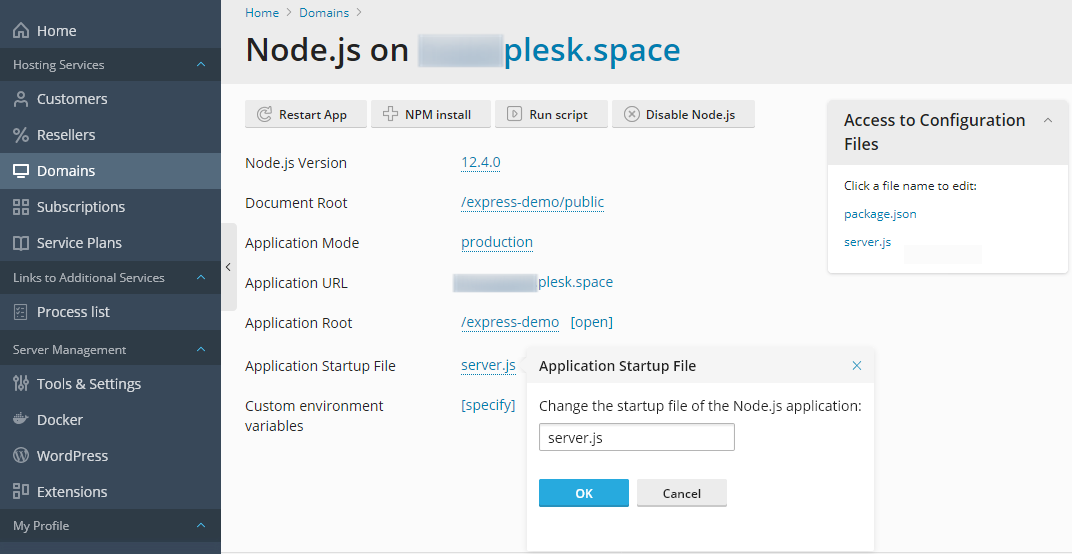Collapse the My Profile section
The height and width of the screenshot is (554, 1072).
[x=200, y=526]
